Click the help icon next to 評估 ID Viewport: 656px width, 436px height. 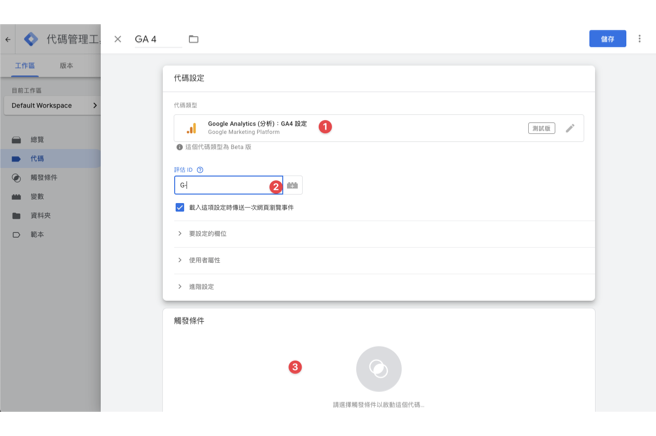(200, 170)
